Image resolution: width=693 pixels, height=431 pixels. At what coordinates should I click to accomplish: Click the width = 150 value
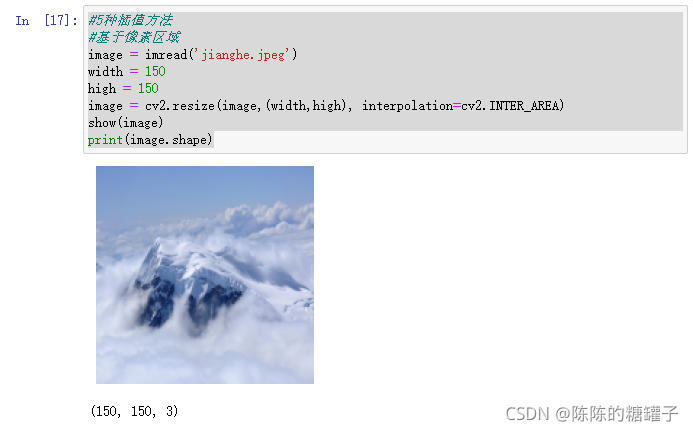pos(155,71)
